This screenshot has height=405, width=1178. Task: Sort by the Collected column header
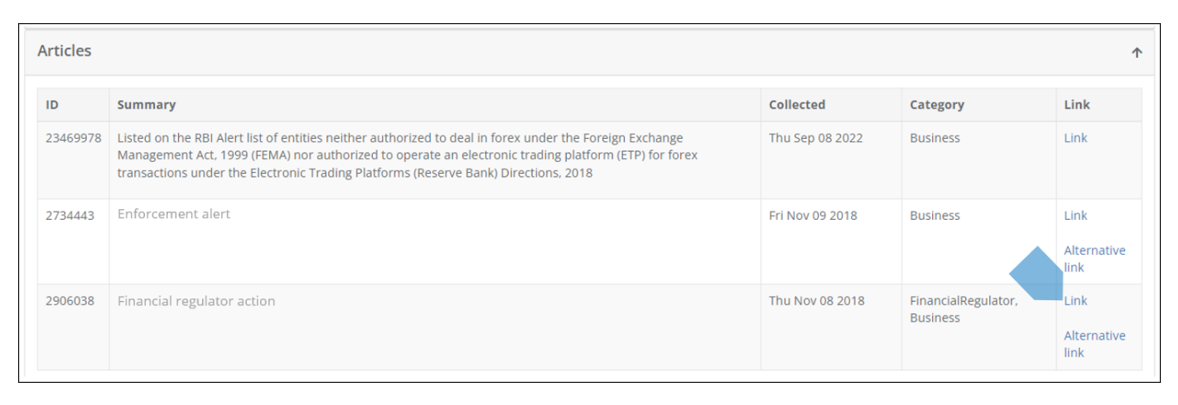coord(797,105)
